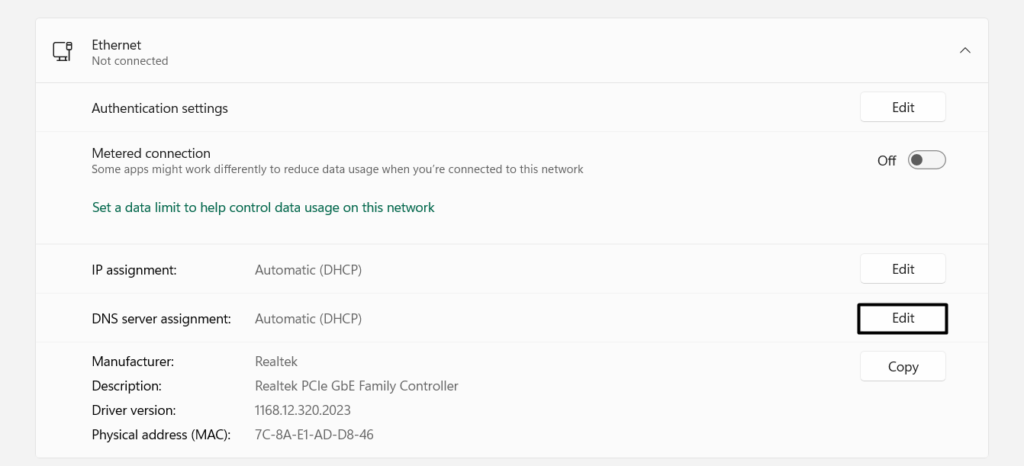This screenshot has width=1024, height=466.
Task: Click the IP assignment Automatic (DHCP) value
Action: 308,269
